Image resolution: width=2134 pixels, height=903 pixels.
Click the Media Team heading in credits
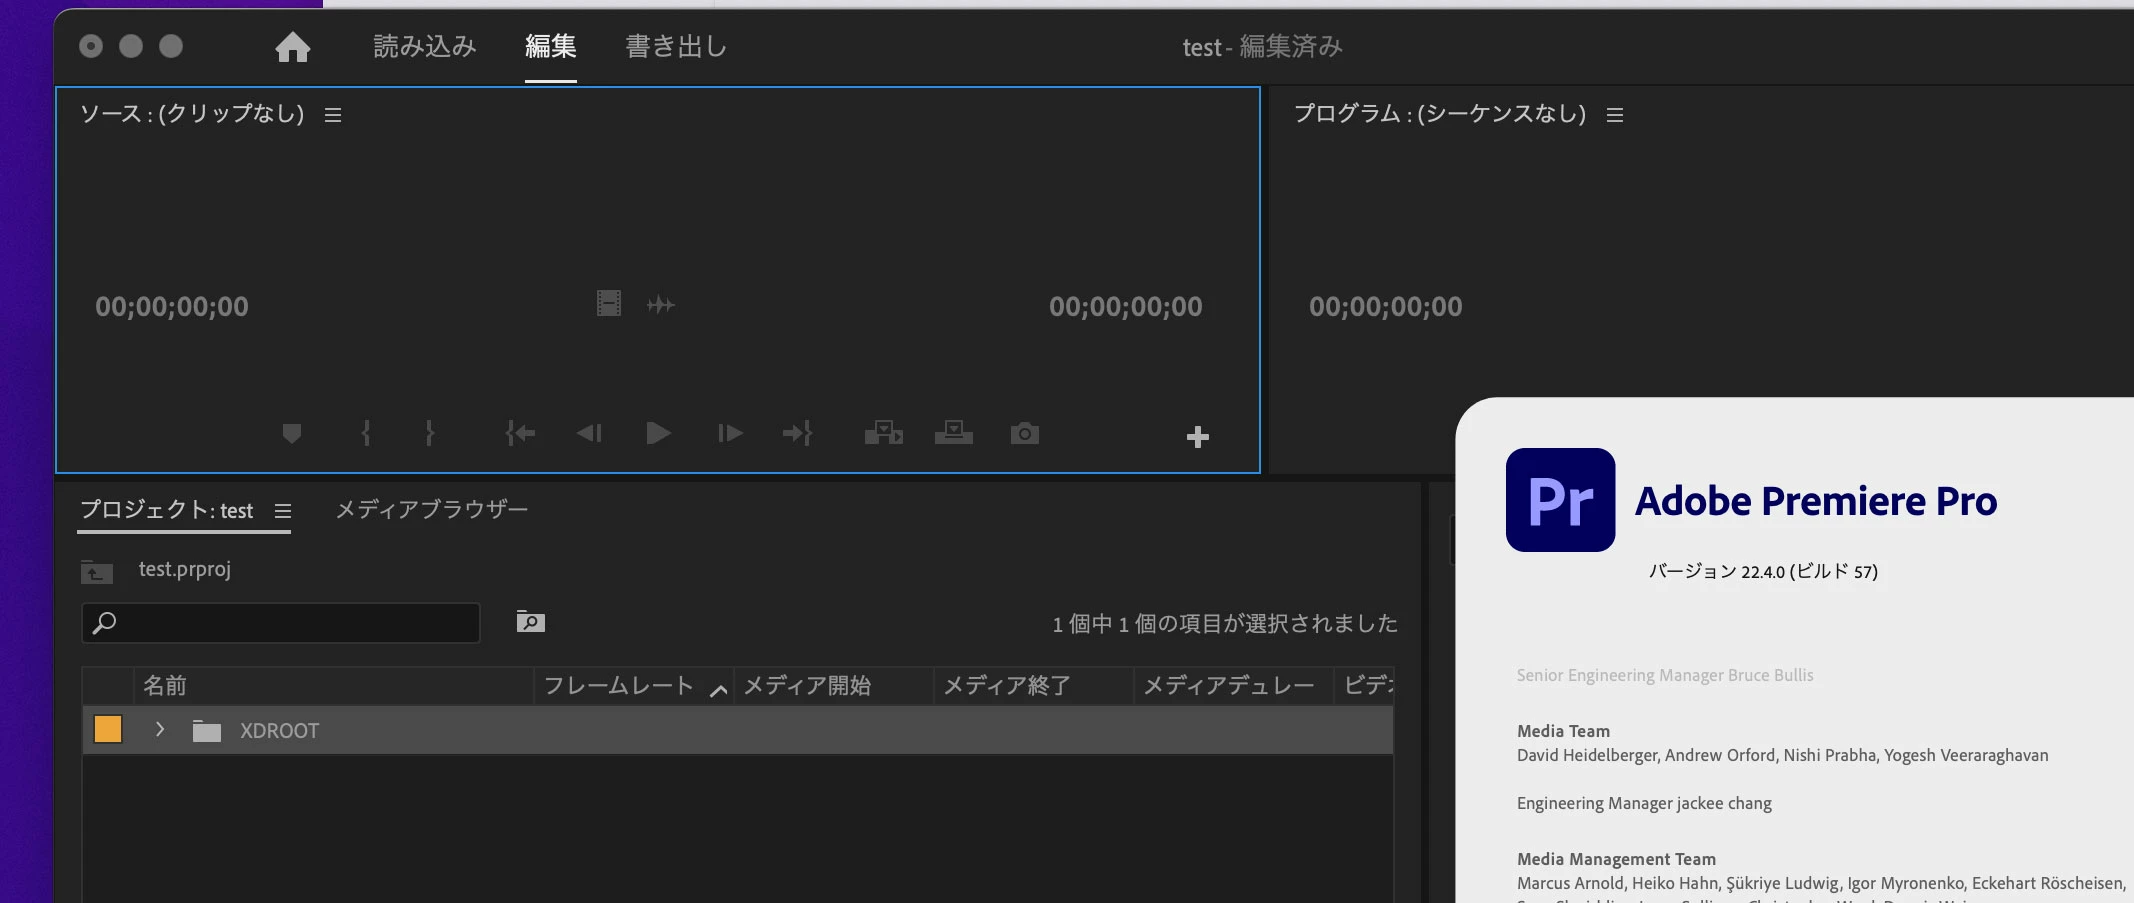pos(1563,731)
